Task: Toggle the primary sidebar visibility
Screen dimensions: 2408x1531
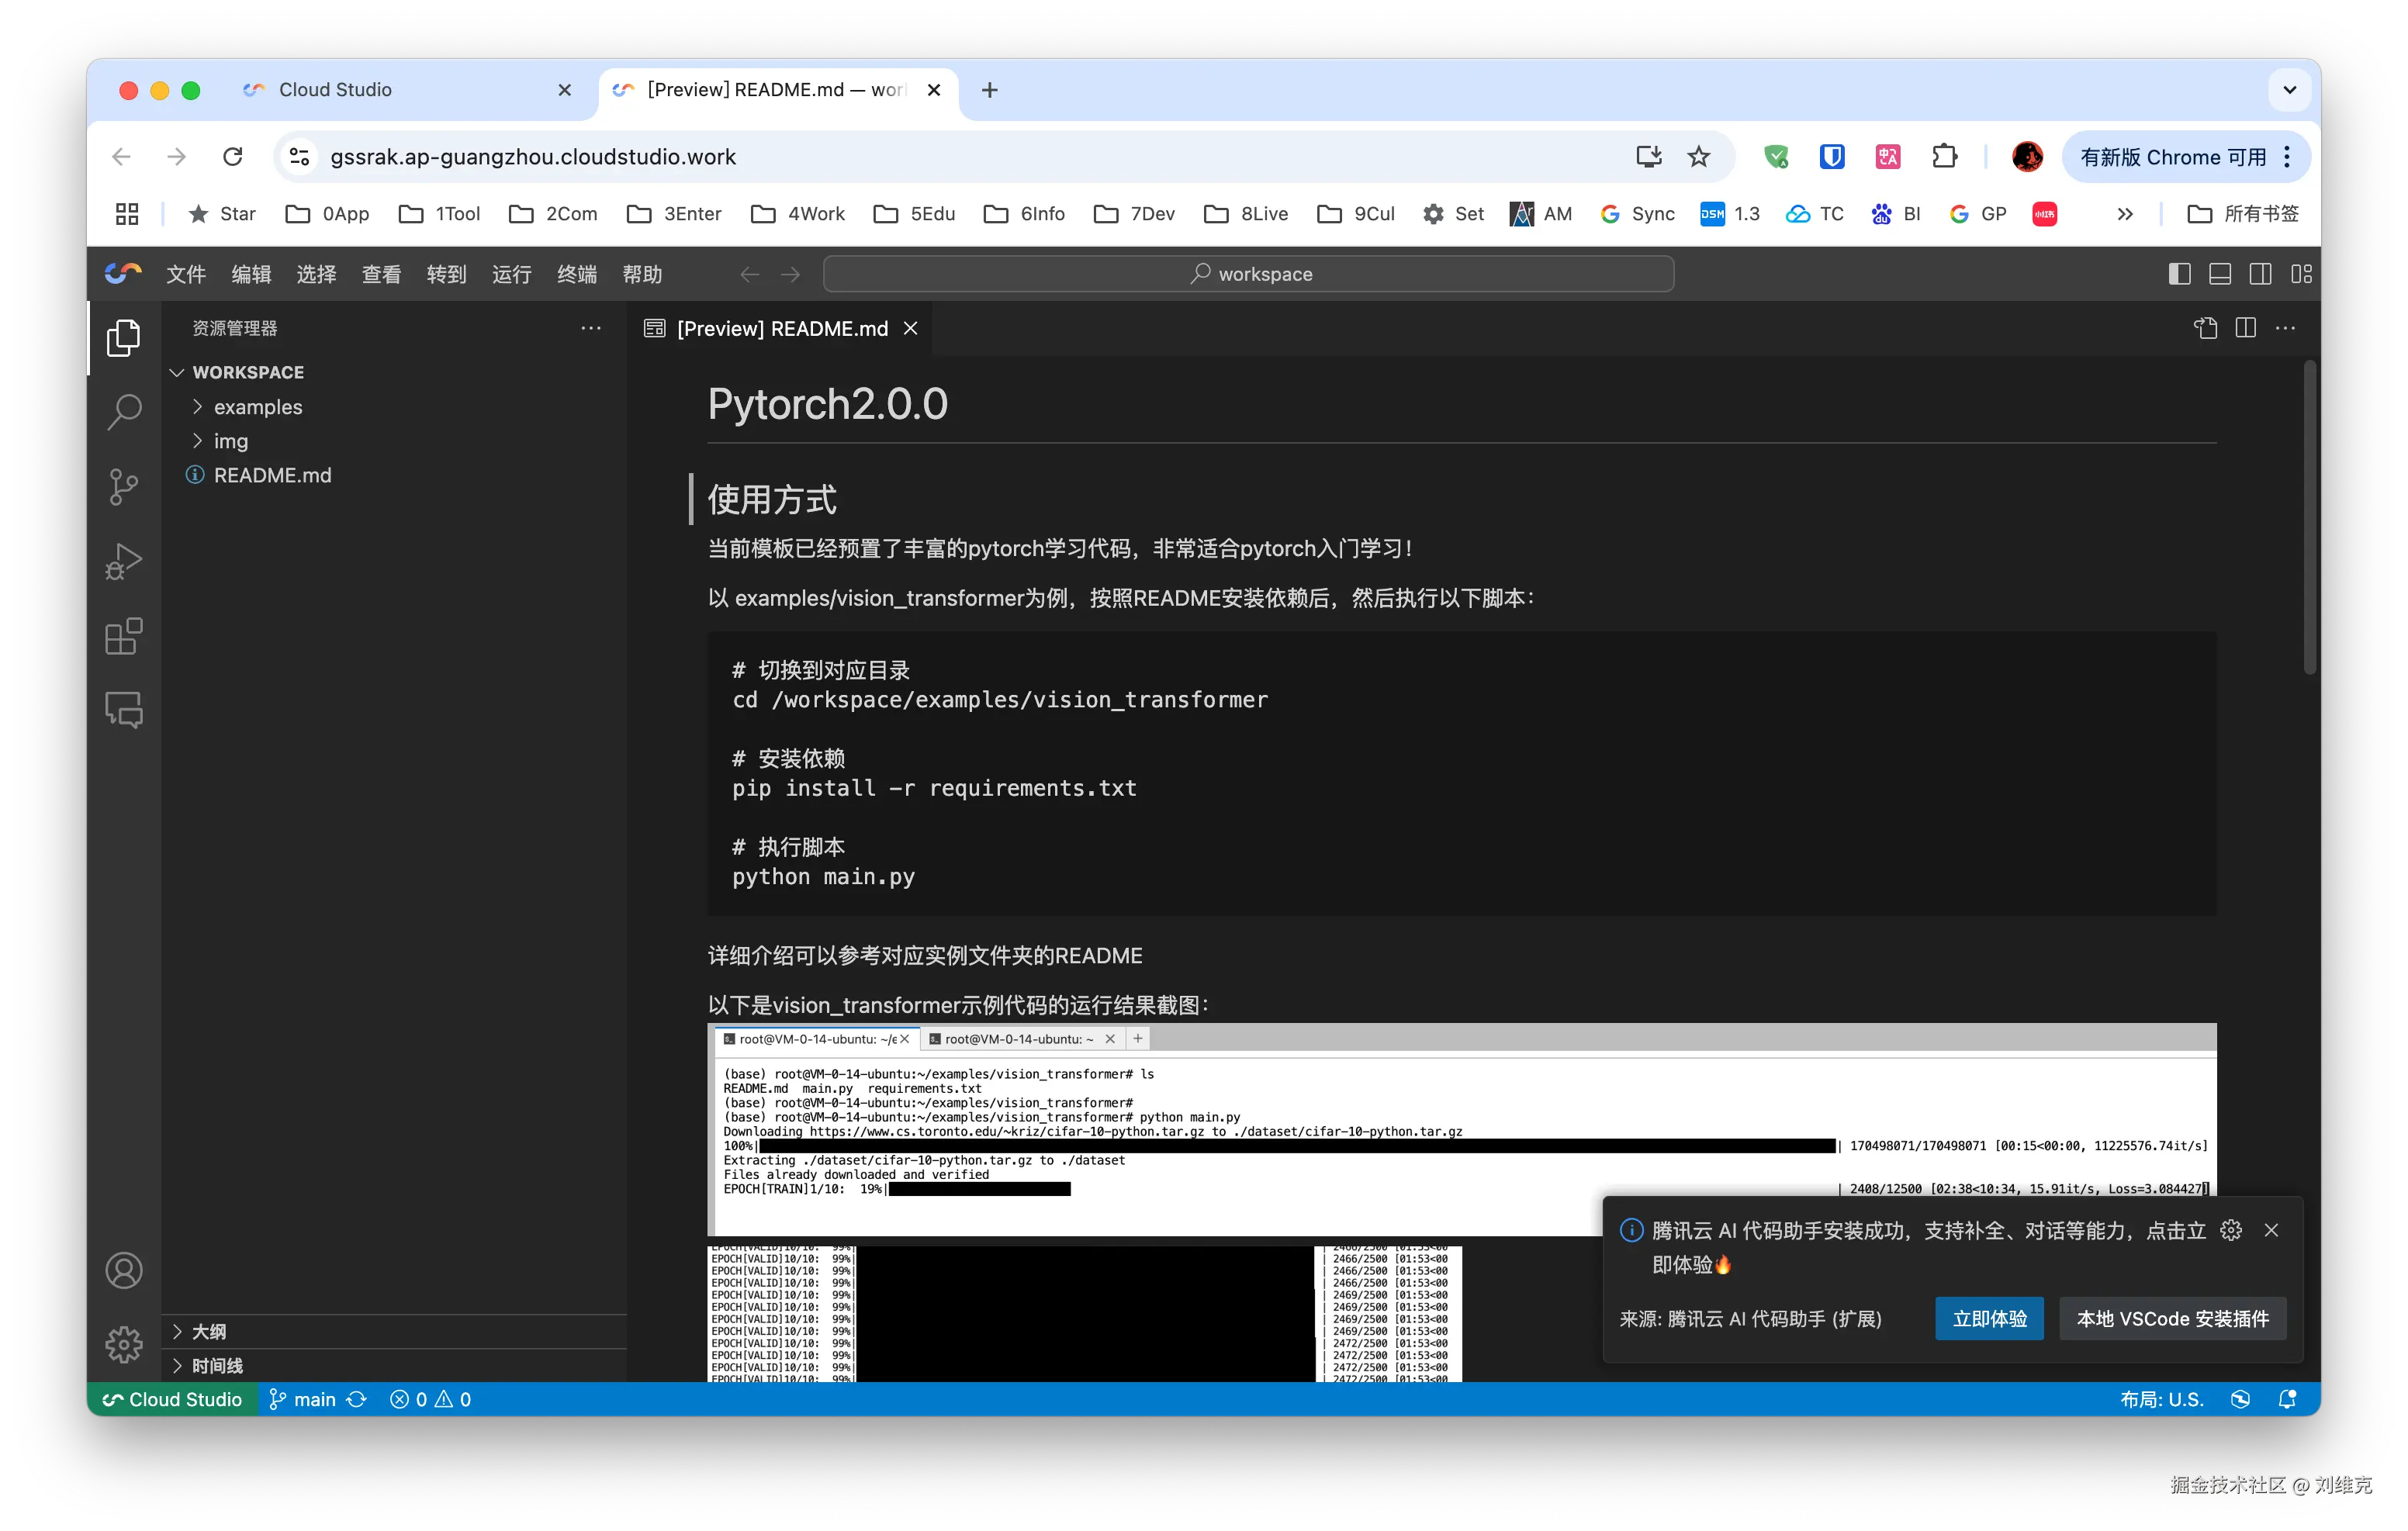Action: coord(2179,273)
